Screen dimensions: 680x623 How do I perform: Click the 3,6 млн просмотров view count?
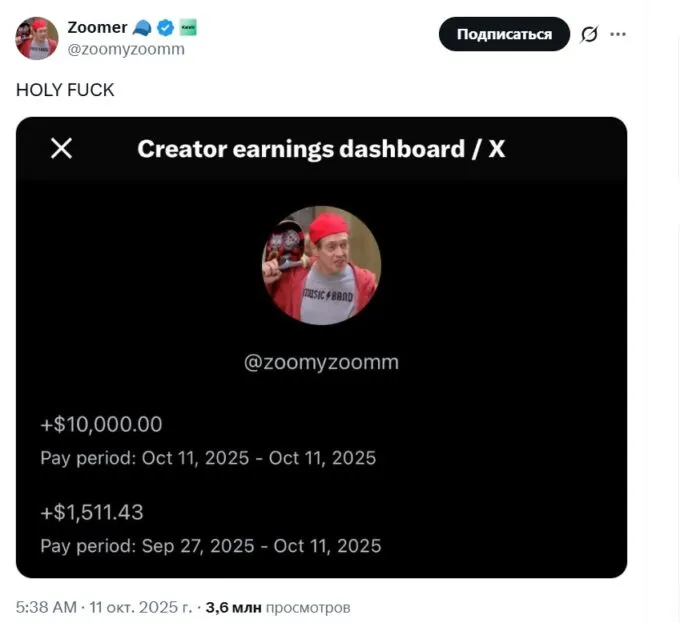pyautogui.click(x=278, y=607)
